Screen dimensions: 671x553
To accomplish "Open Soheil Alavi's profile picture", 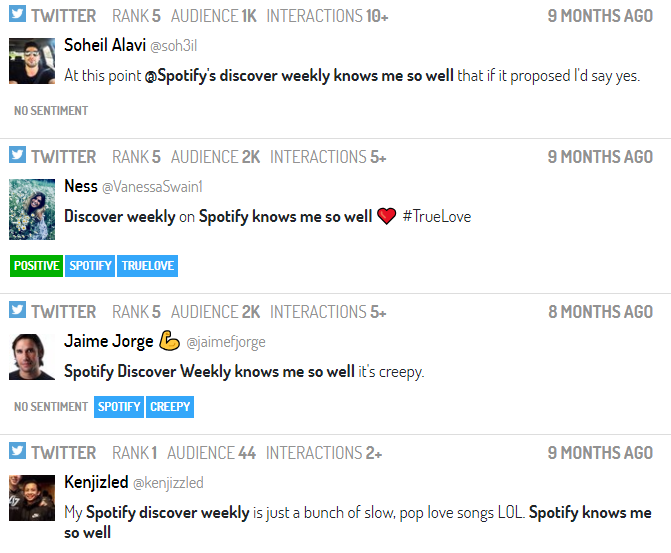I will (32, 61).
